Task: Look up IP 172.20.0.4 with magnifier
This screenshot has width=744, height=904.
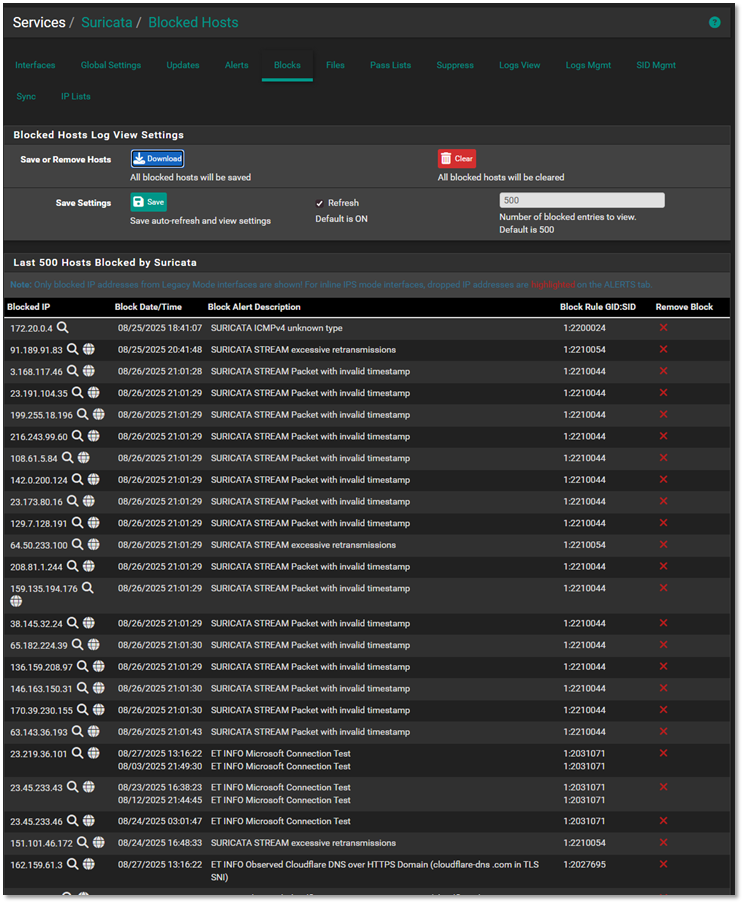Action: click(62, 327)
